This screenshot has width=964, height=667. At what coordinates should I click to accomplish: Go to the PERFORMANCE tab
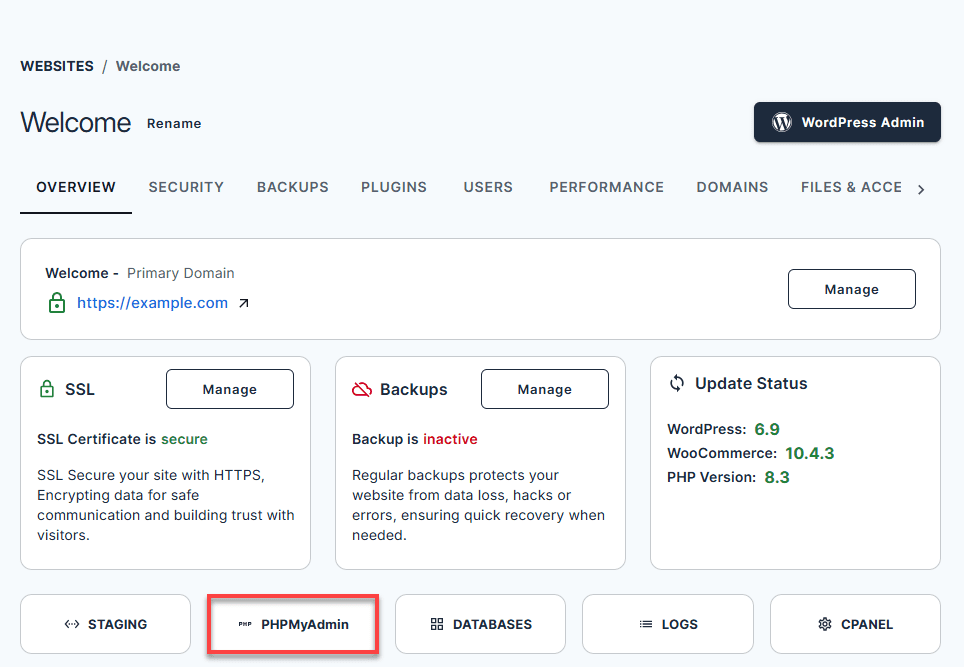coord(606,187)
